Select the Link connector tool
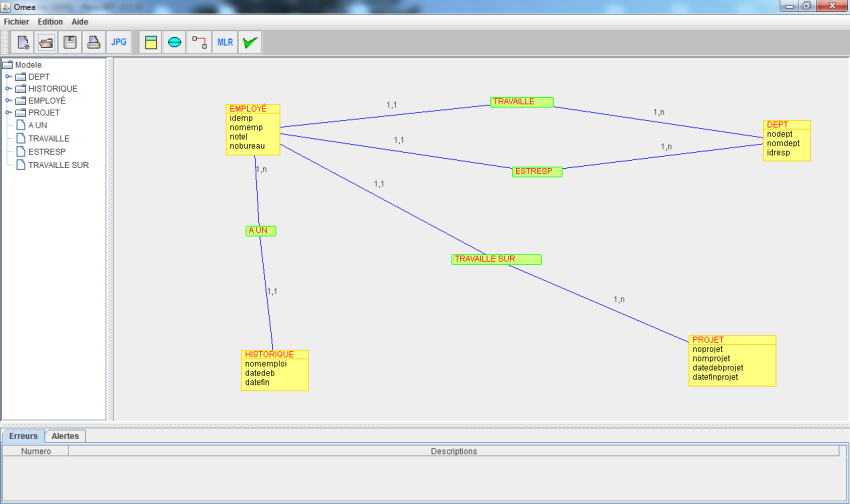850x504 pixels. [199, 42]
